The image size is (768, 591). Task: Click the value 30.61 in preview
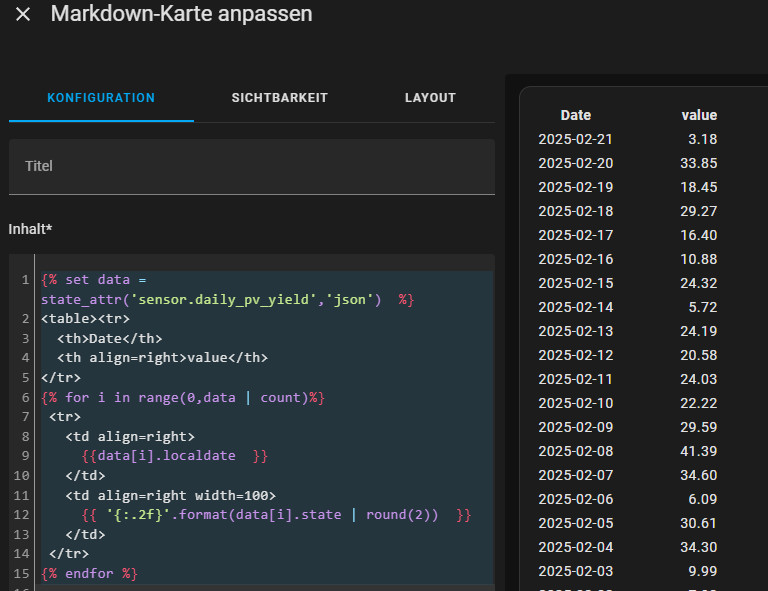699,523
